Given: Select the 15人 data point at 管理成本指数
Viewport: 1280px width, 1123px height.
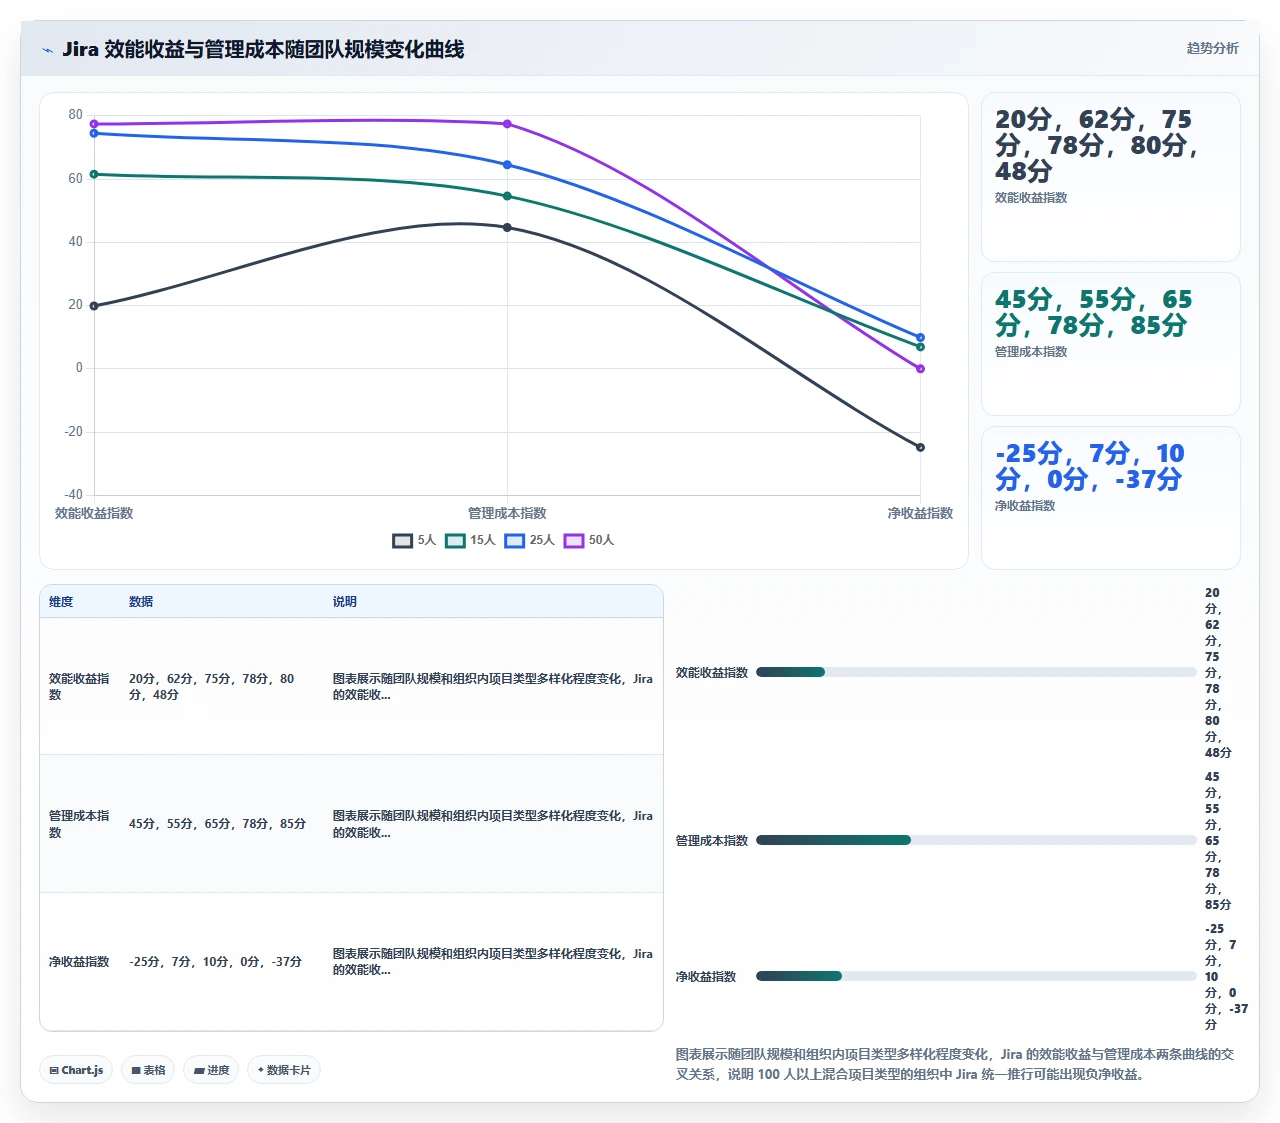Looking at the screenshot, I should [507, 196].
